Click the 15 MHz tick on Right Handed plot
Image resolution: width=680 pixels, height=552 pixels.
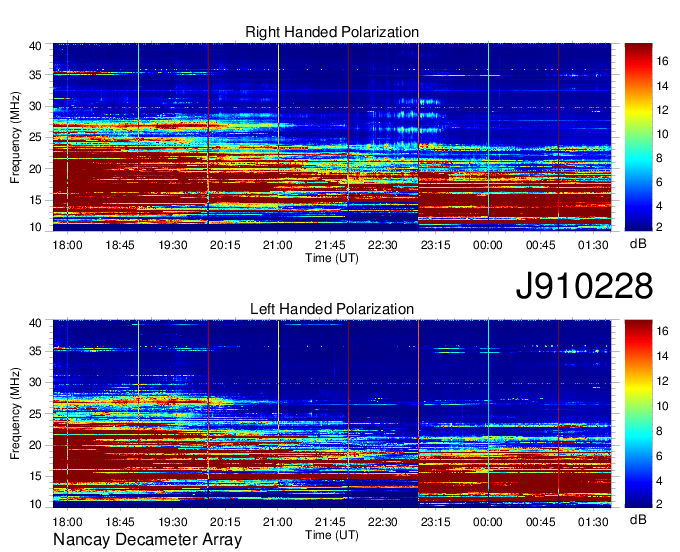coord(35,200)
